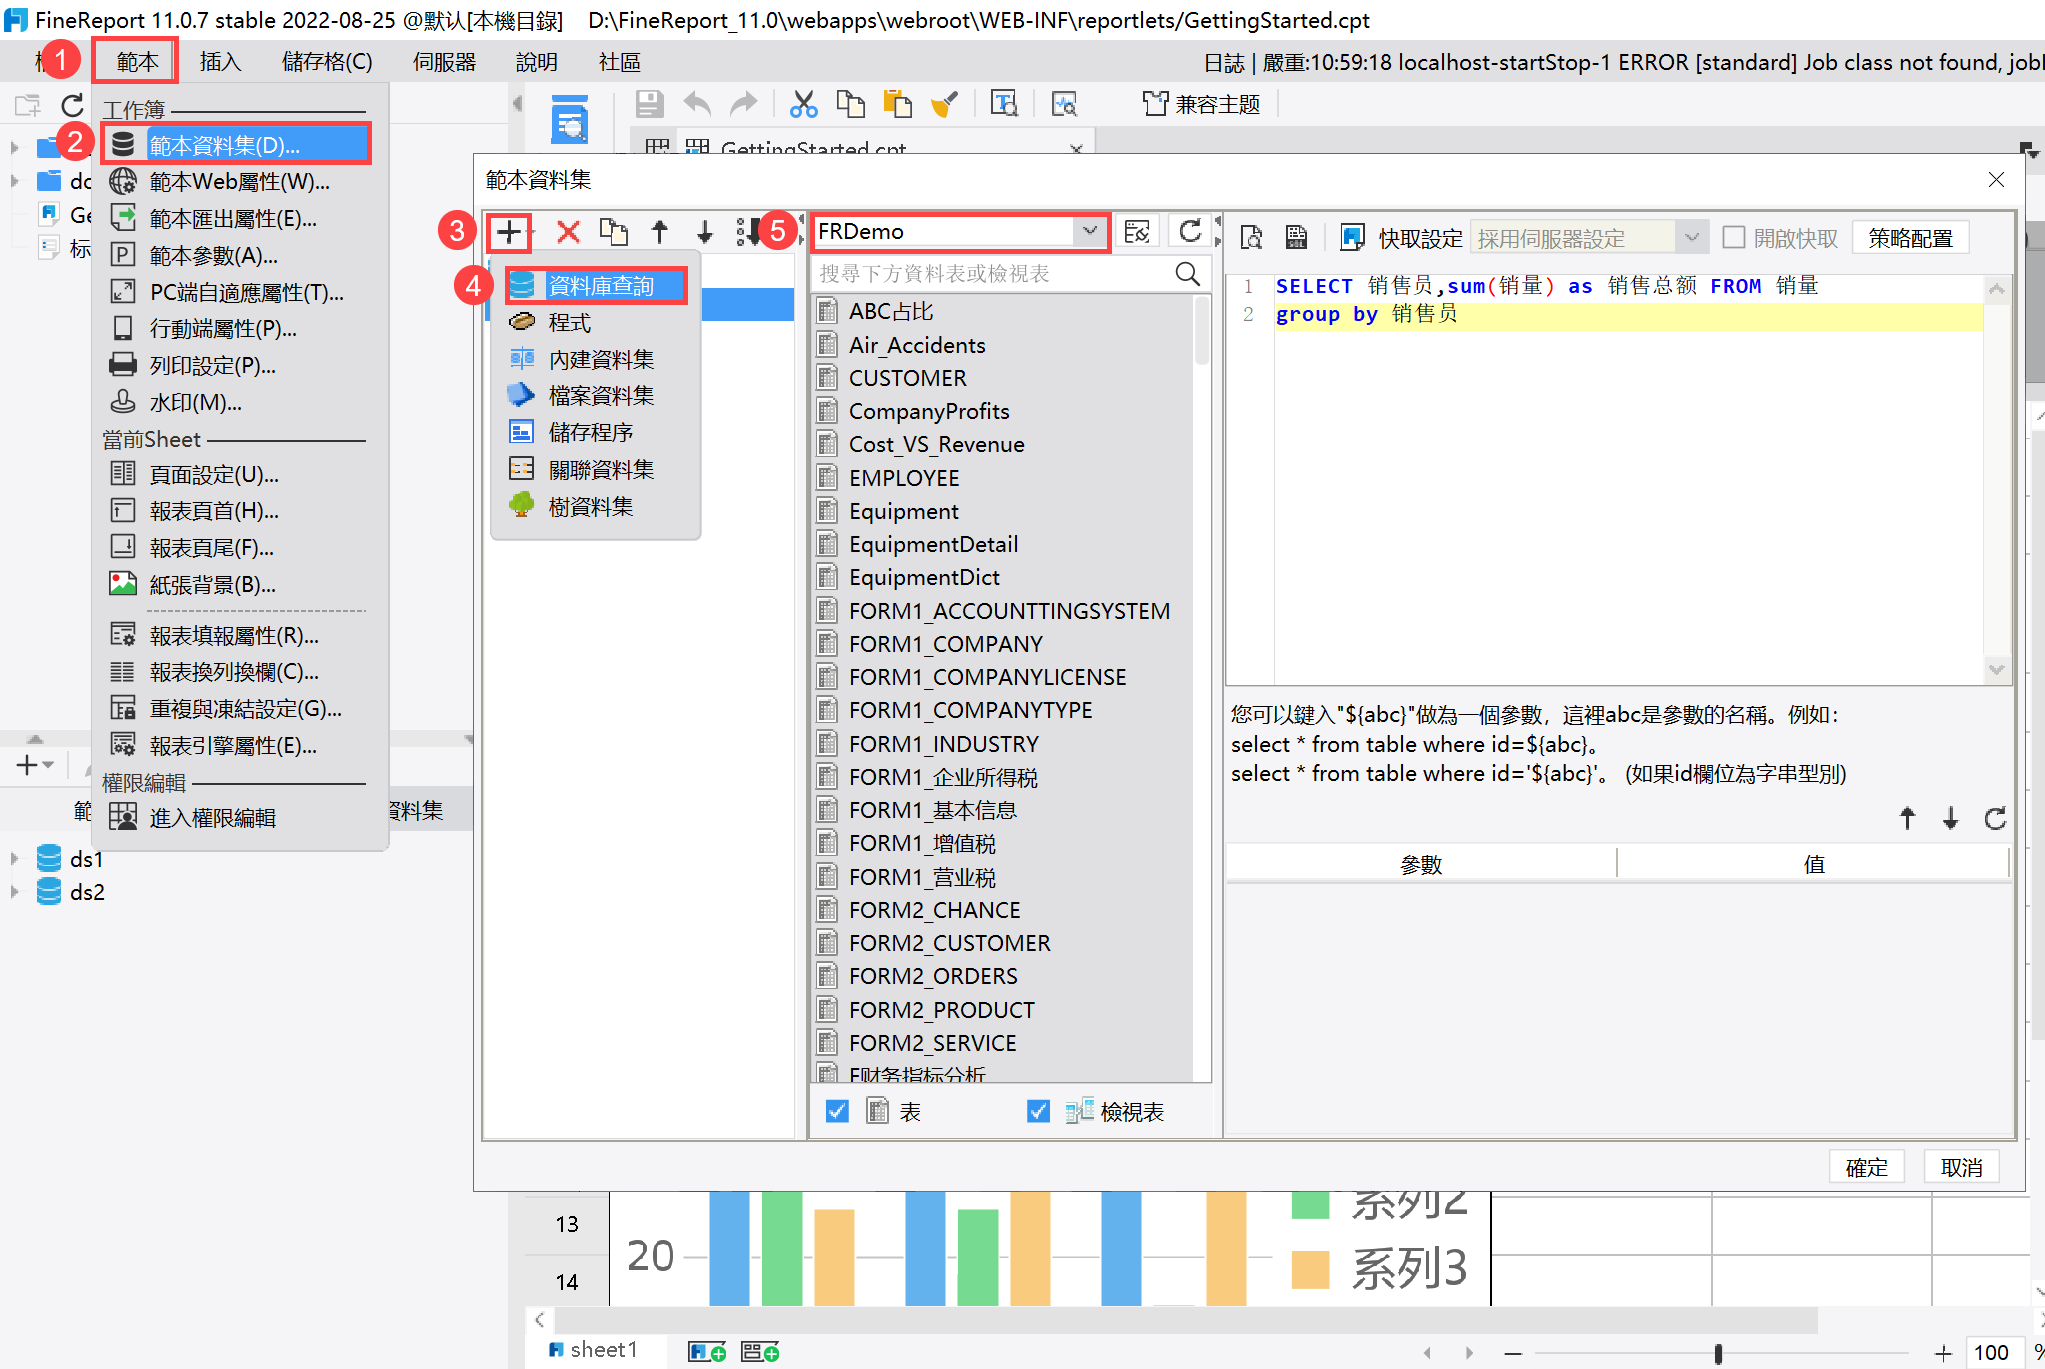The width and height of the screenshot is (2045, 1369).
Task: Uncheck the 表 tables checkbox
Action: pos(838,1111)
